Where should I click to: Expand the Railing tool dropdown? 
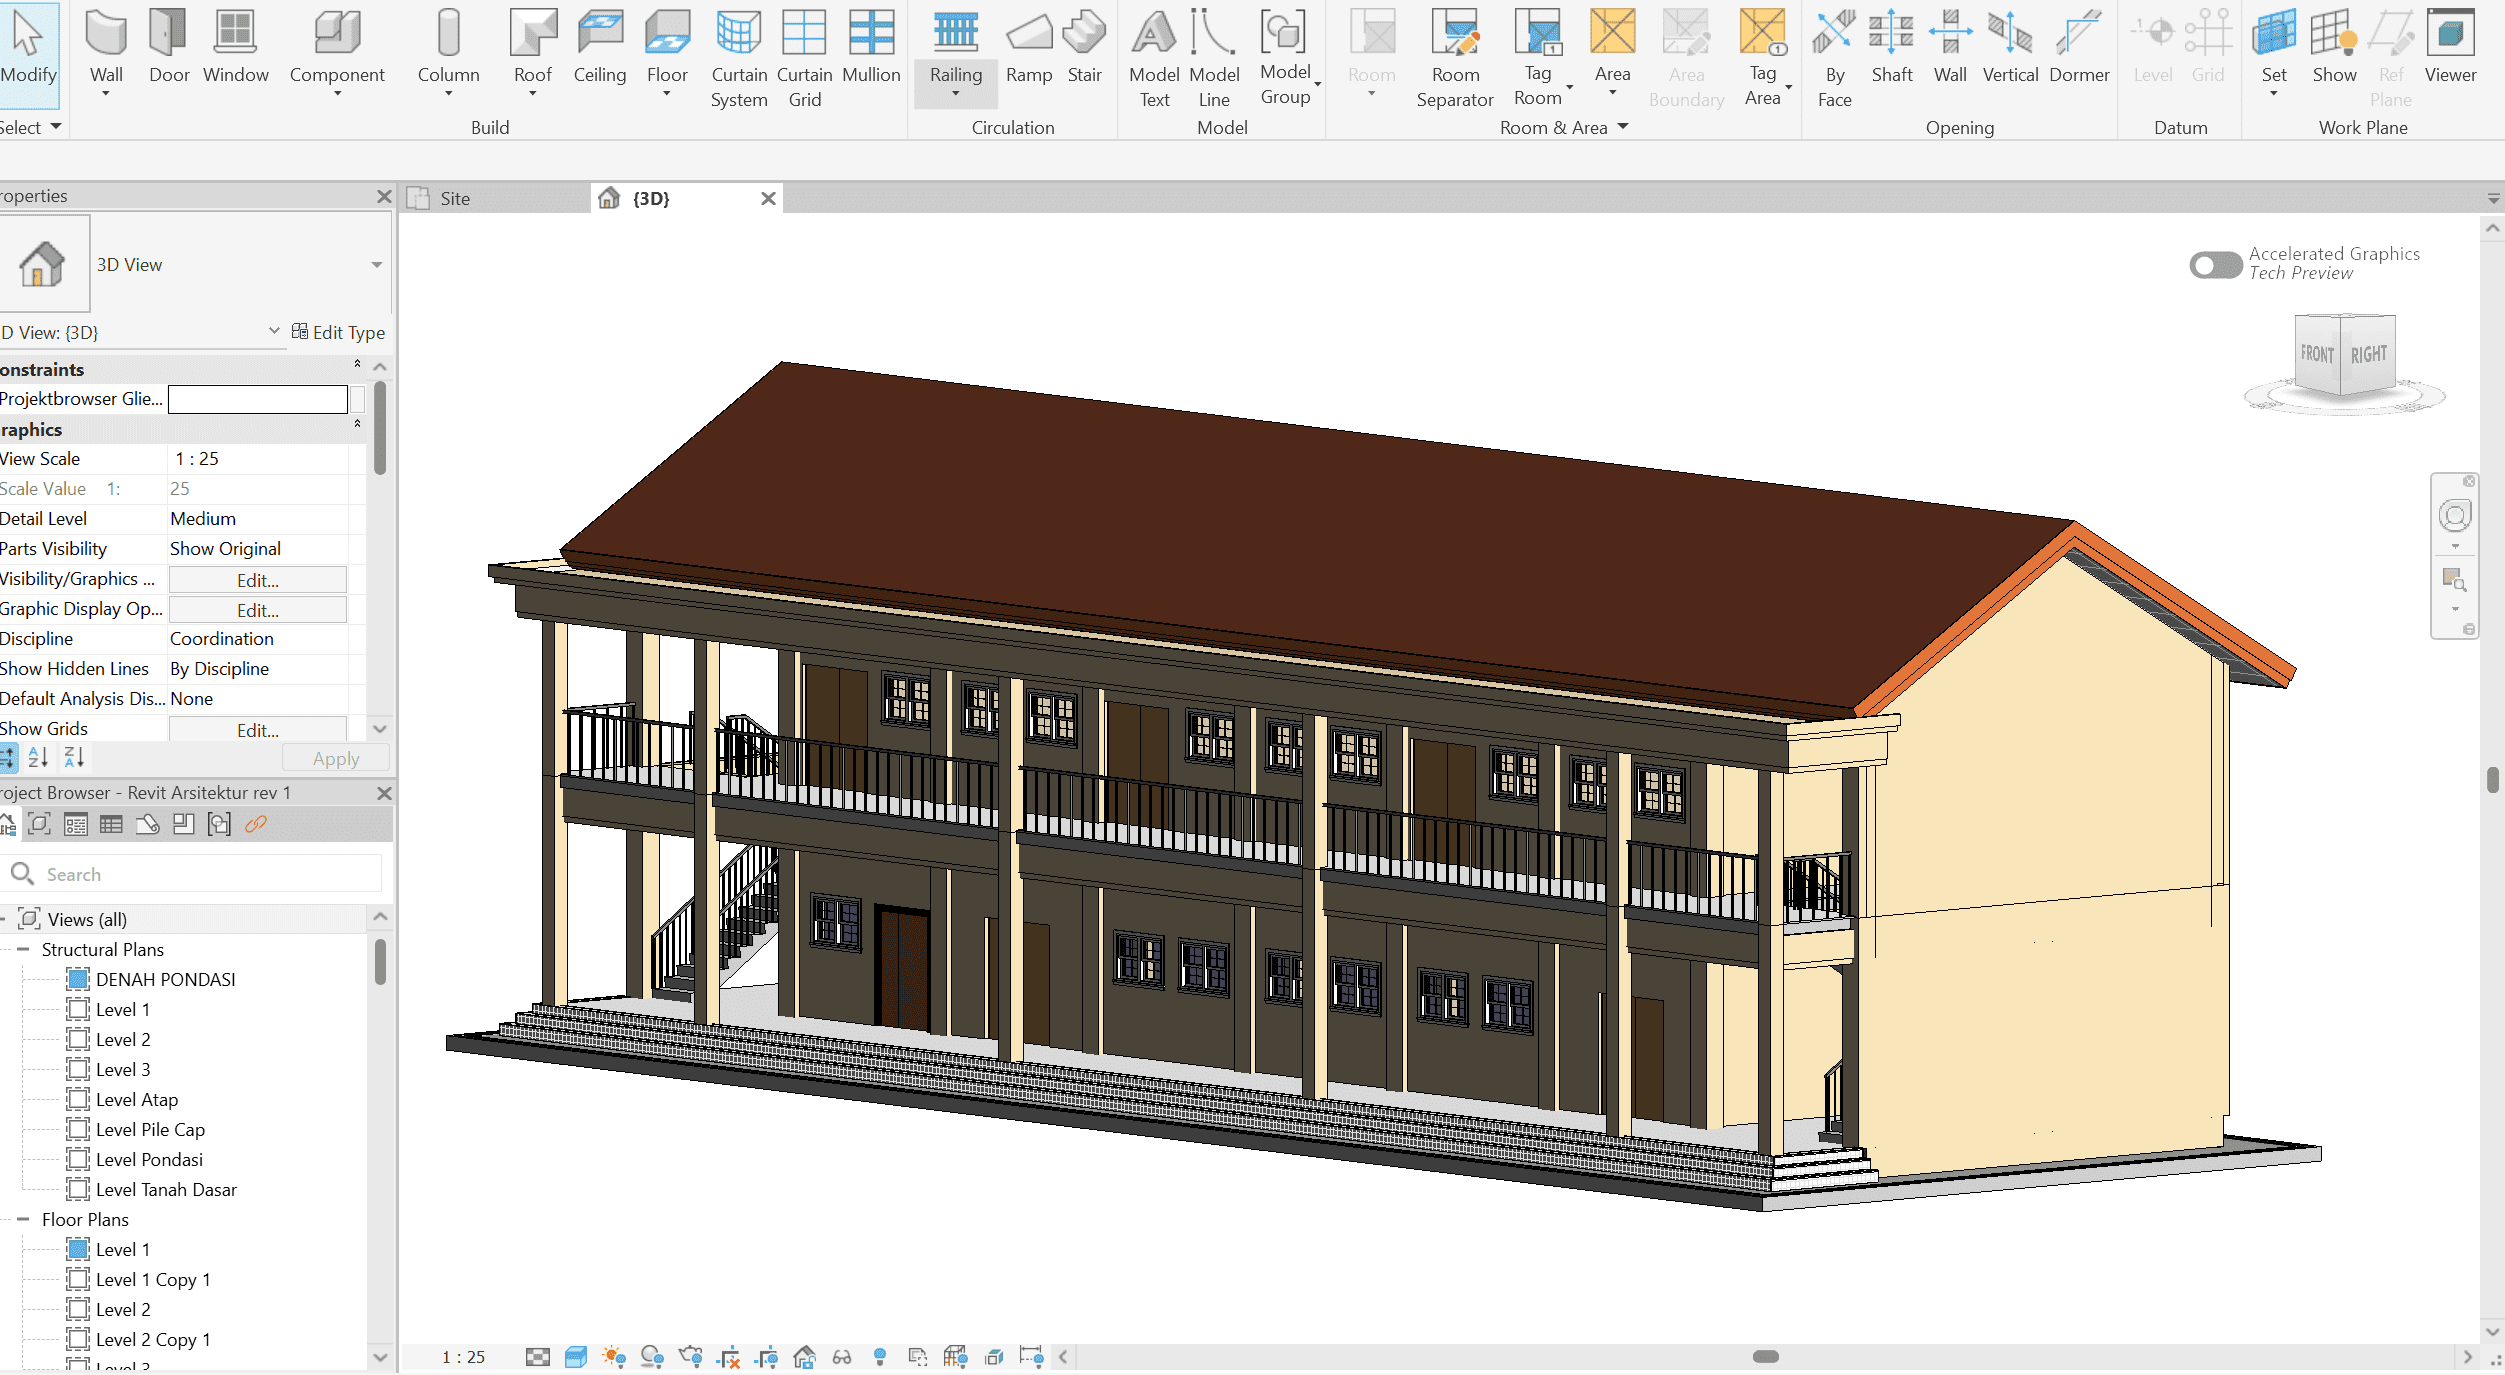point(955,94)
